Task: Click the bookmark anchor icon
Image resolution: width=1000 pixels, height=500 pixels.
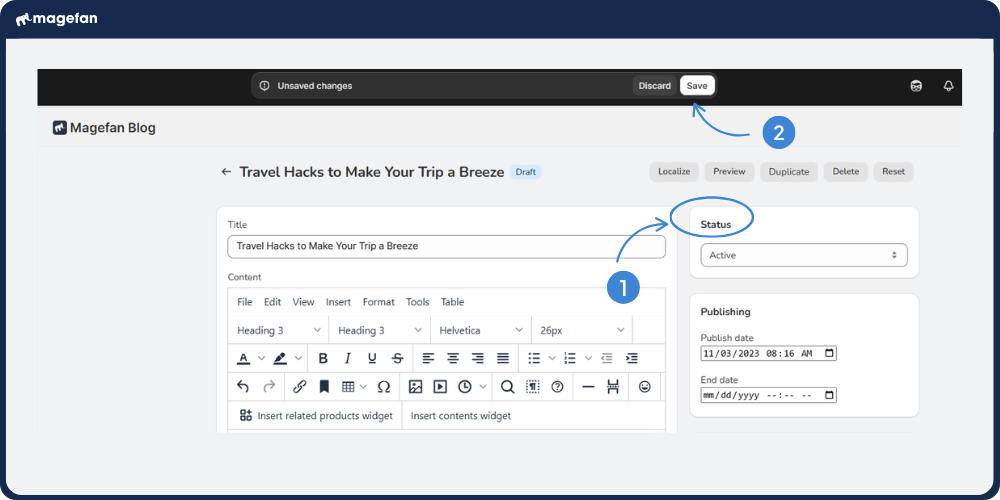Action: 324,386
